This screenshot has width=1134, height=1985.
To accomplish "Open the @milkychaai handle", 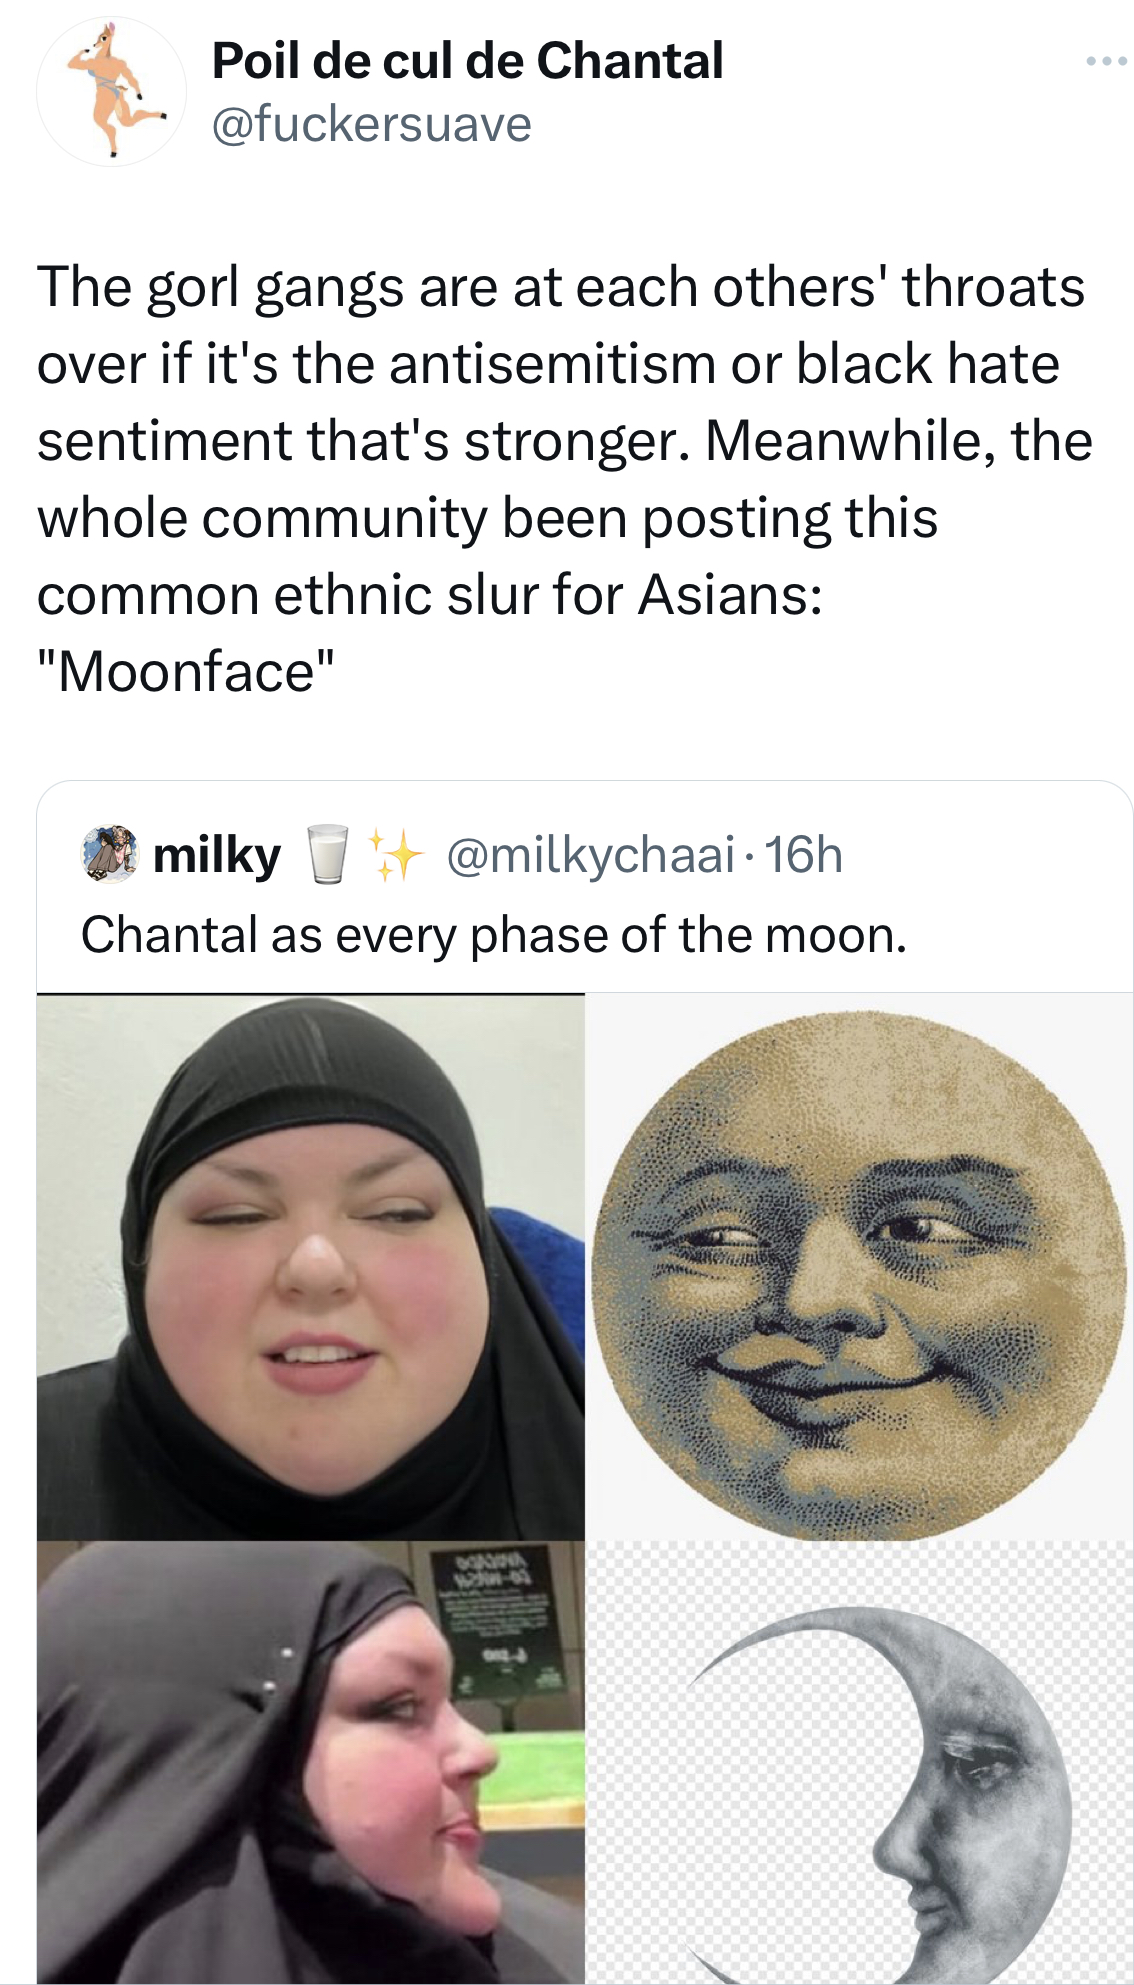I will tap(590, 855).
